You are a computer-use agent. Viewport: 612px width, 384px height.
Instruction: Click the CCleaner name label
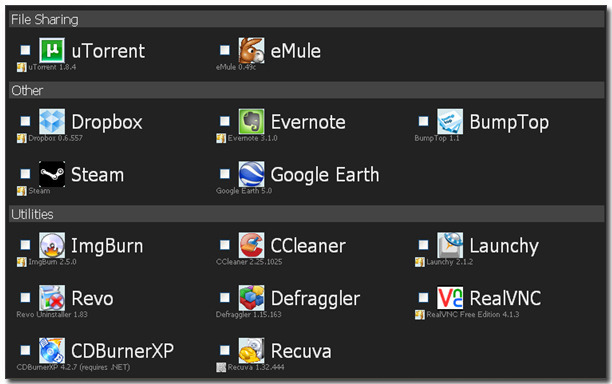308,246
